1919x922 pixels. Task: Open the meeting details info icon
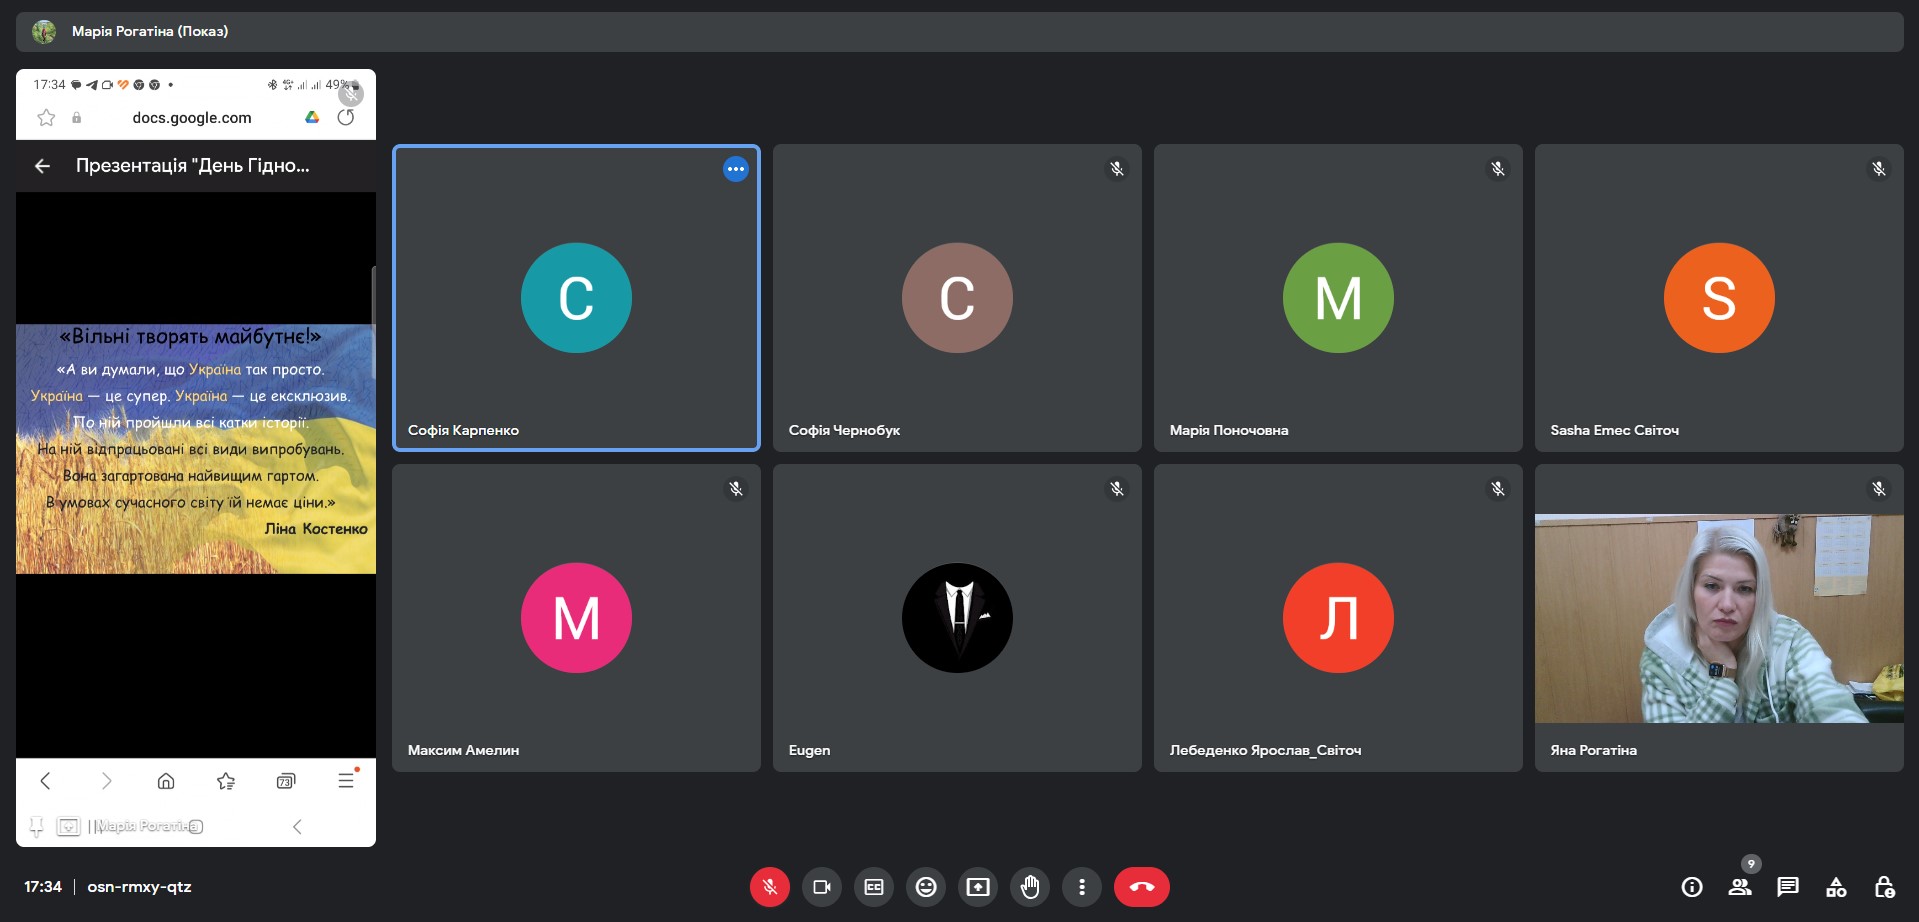click(1691, 887)
